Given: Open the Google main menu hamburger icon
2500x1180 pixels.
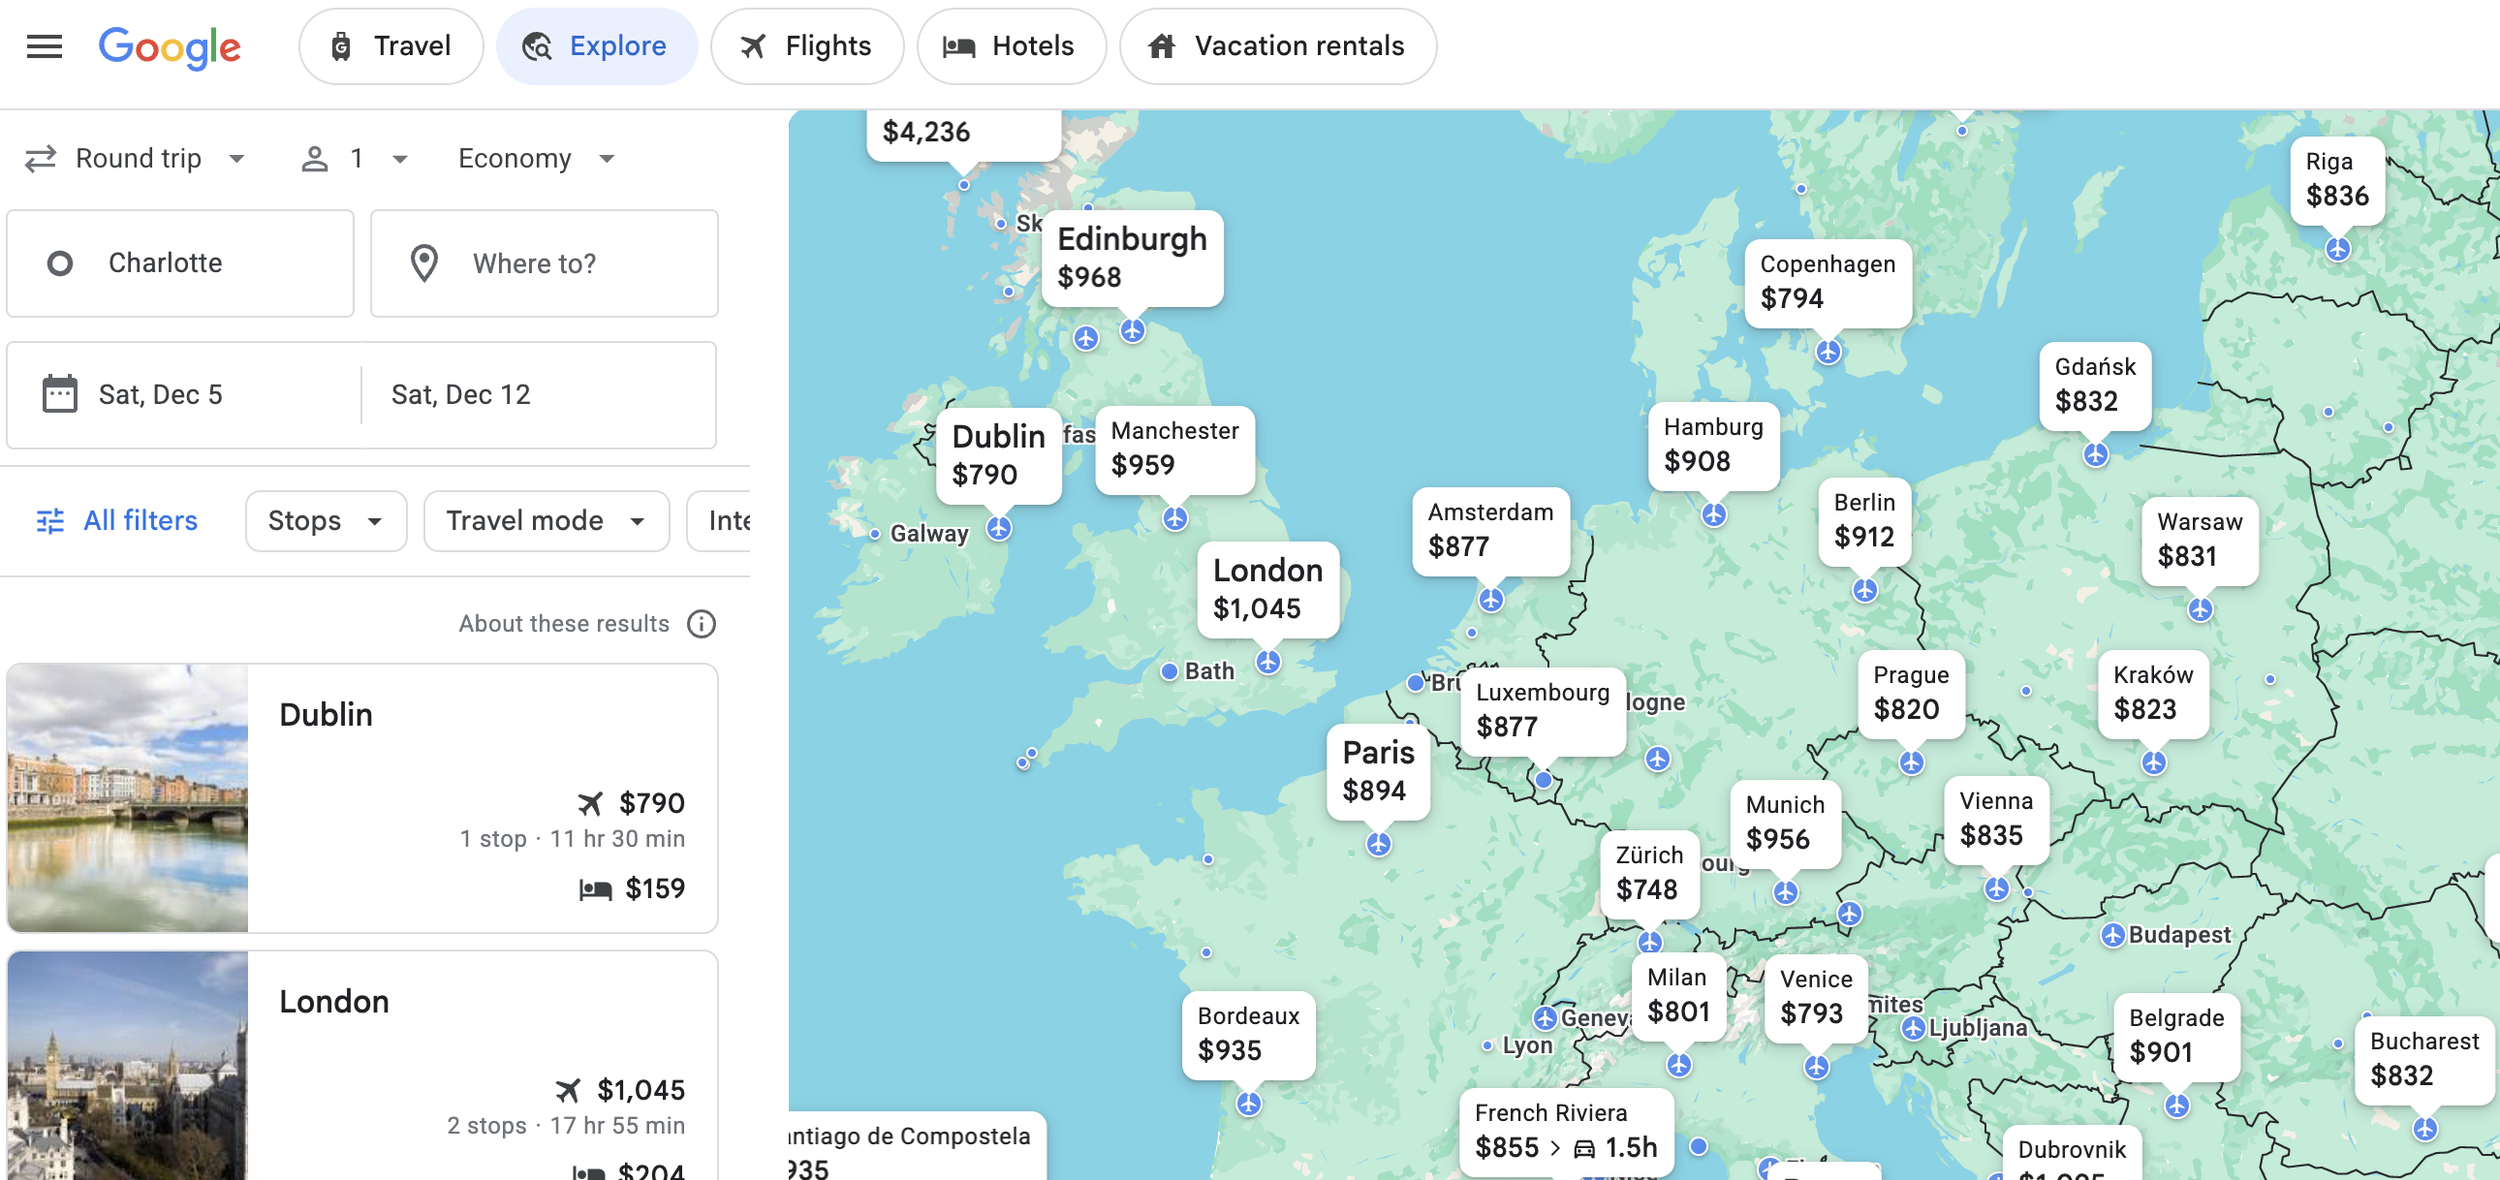Looking at the screenshot, I should pos(44,46).
